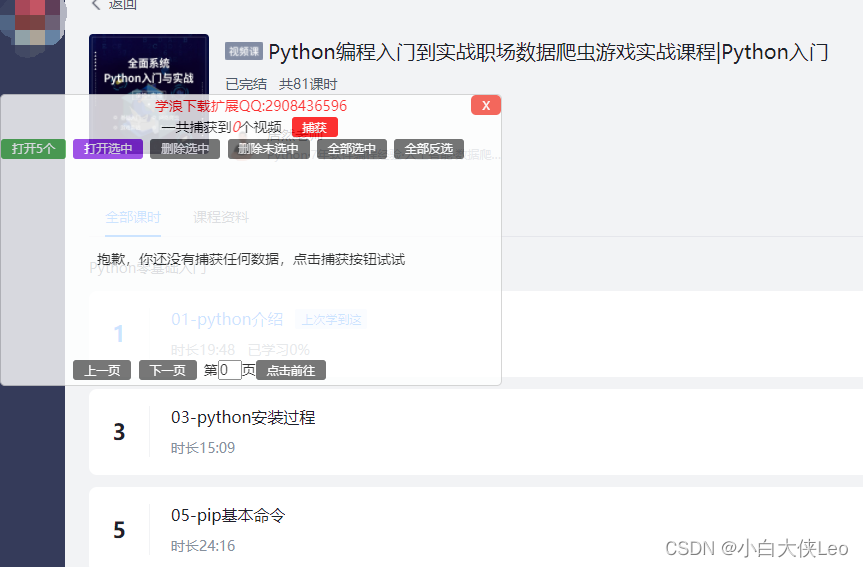The image size is (863, 567).
Task: Switch to the 全部课时 tab
Action: click(x=133, y=217)
